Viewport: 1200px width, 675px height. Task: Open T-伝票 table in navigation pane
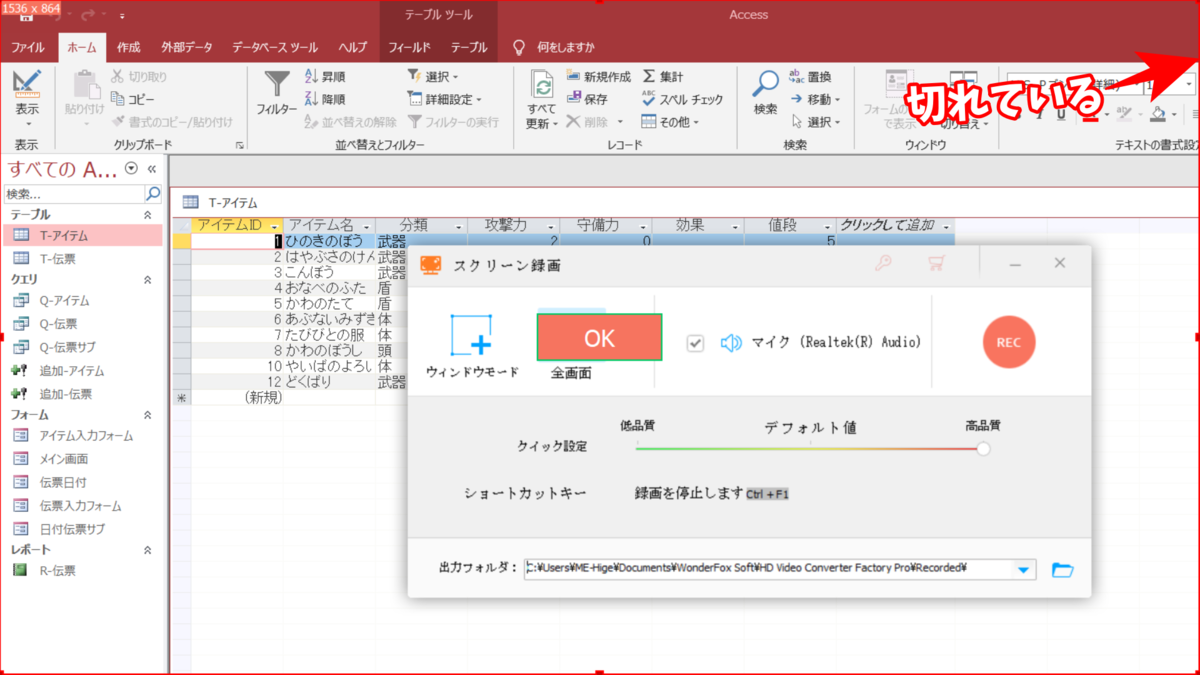tap(58, 259)
